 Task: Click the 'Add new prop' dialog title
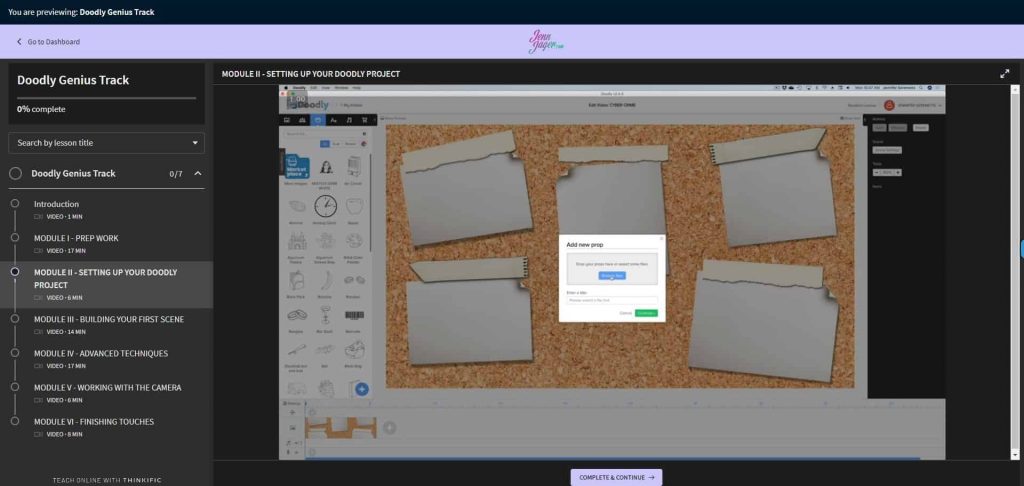[x=584, y=244]
